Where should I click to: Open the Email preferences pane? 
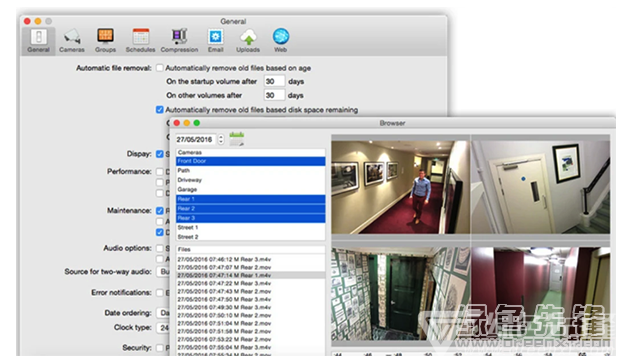coord(215,41)
